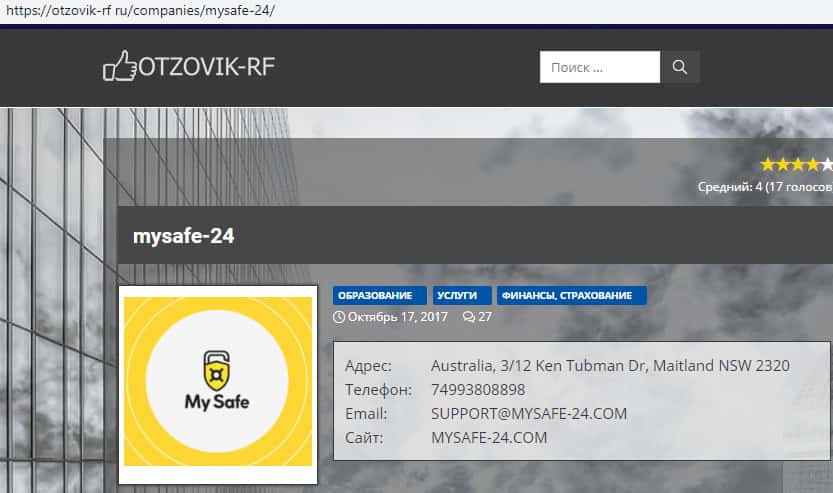
Task: Click the thumbs-up icon in the OTZOVIK-RF logo
Action: pos(120,66)
